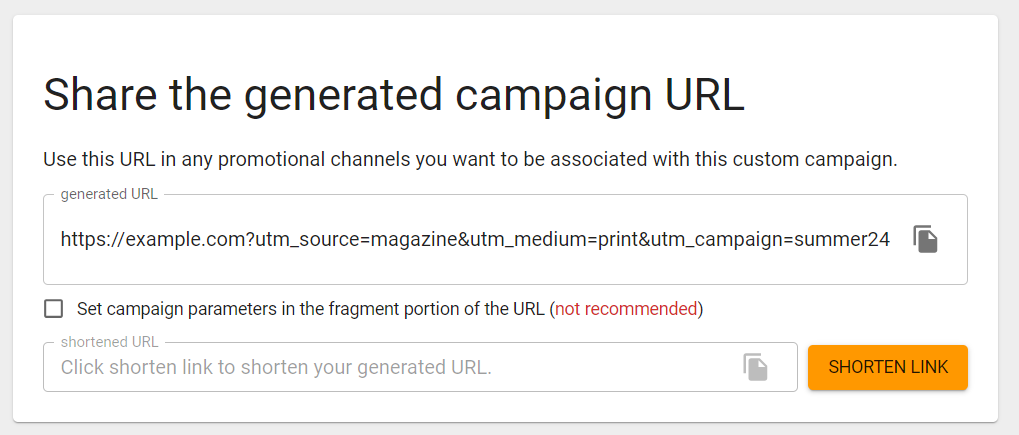The image size is (1019, 435).
Task: Place cursor at utm_campaign=summer24 in the URL
Action: [769, 240]
